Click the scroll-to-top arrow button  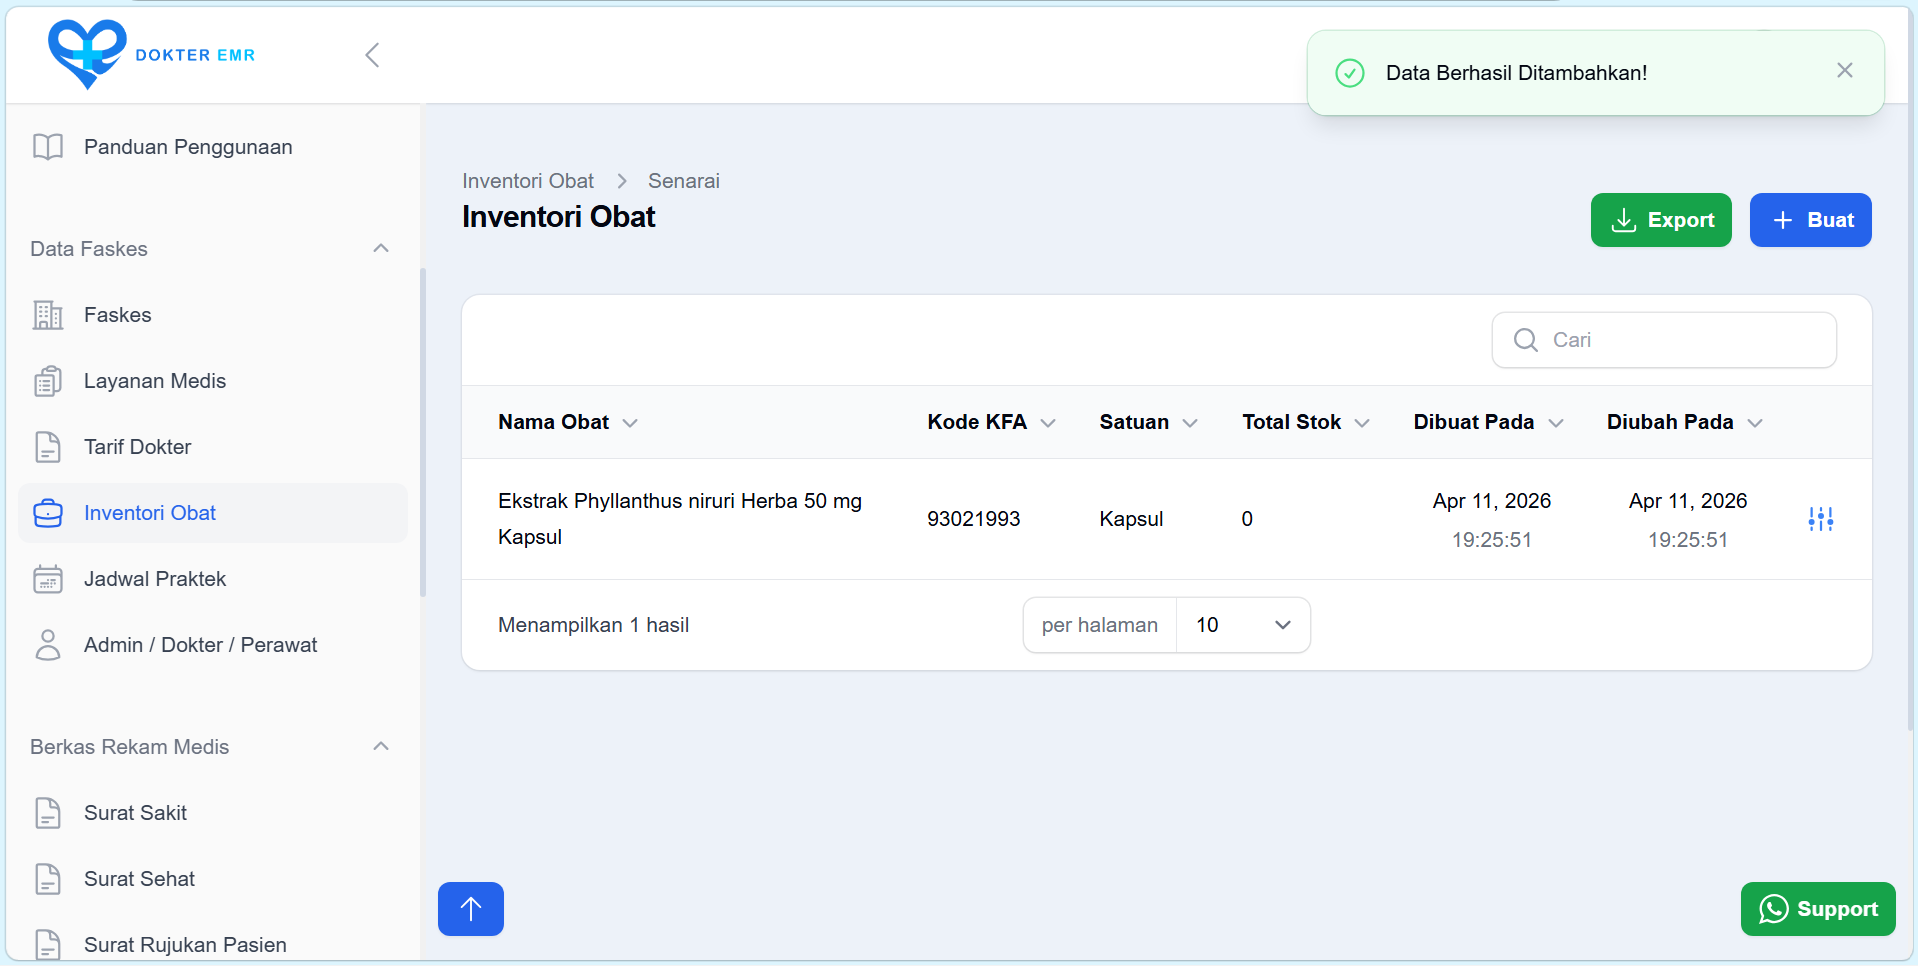click(471, 909)
